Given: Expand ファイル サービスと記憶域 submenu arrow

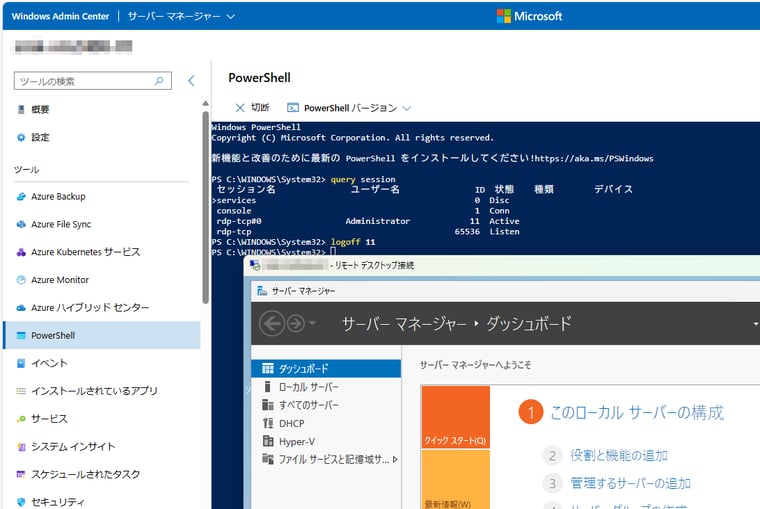Looking at the screenshot, I should [396, 460].
